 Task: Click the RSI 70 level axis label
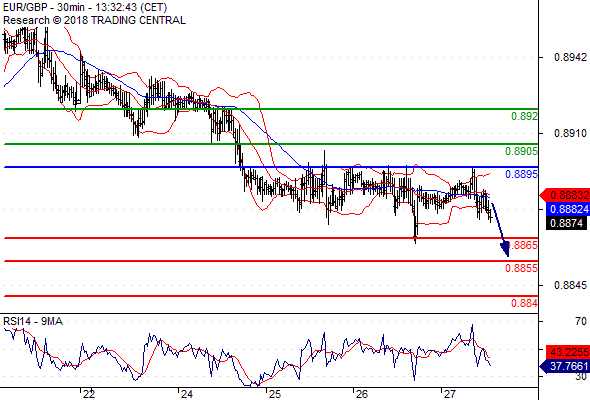tap(581, 321)
